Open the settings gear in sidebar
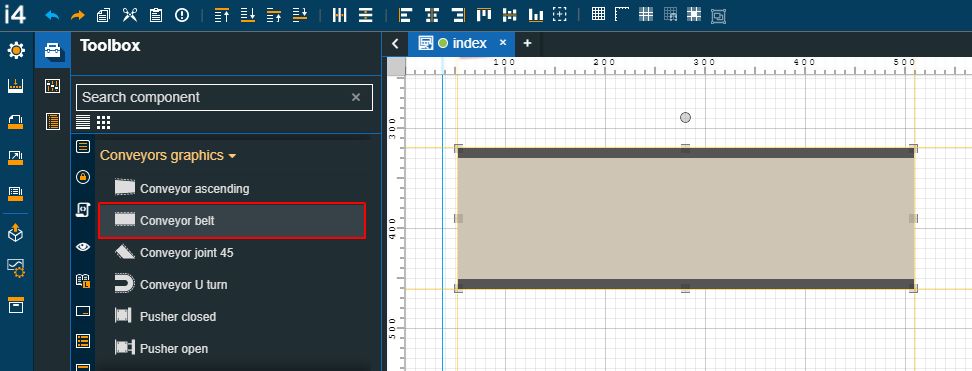The height and width of the screenshot is (371, 972). 16,51
